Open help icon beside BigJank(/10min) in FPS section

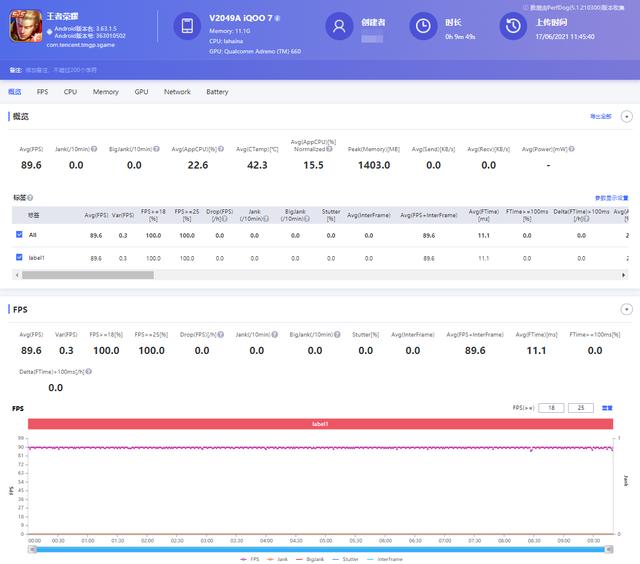(337, 334)
